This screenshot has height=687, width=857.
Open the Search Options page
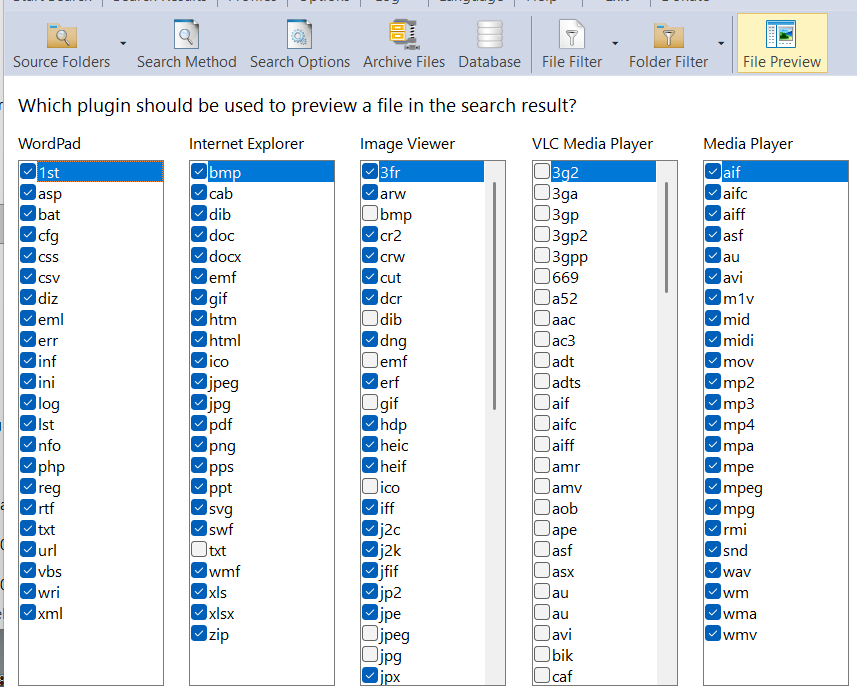coord(299,46)
